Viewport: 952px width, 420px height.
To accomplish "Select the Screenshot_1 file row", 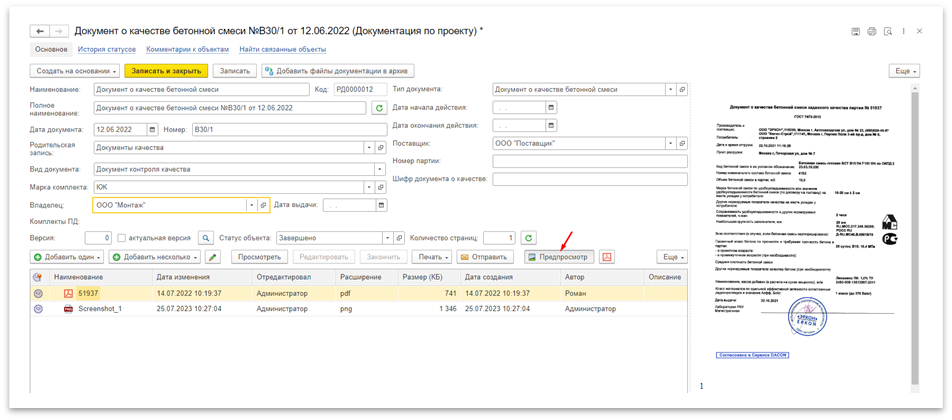I will [100, 310].
